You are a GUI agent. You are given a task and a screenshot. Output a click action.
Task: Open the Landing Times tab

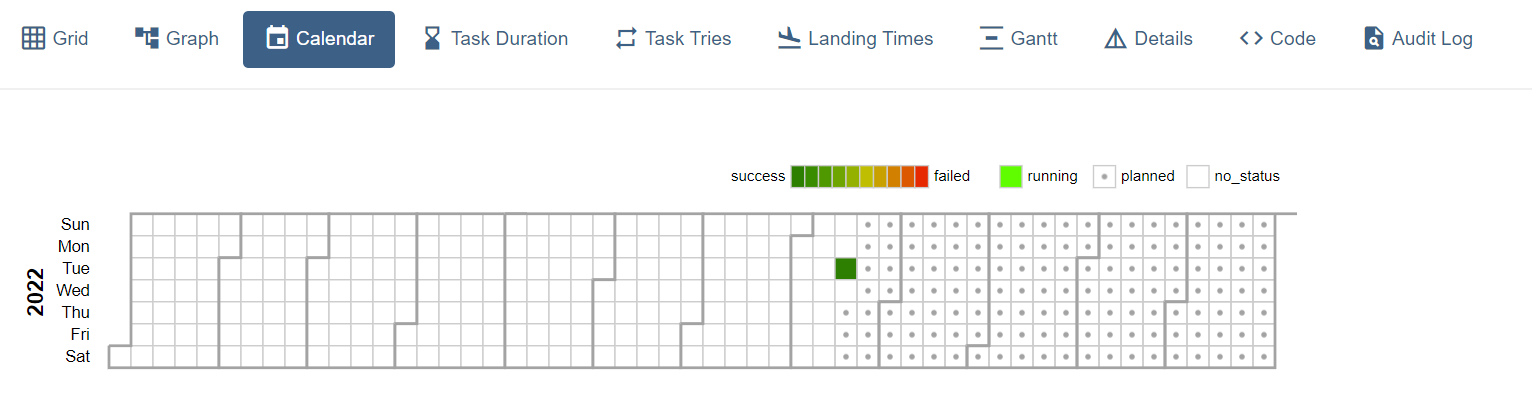[x=855, y=39]
